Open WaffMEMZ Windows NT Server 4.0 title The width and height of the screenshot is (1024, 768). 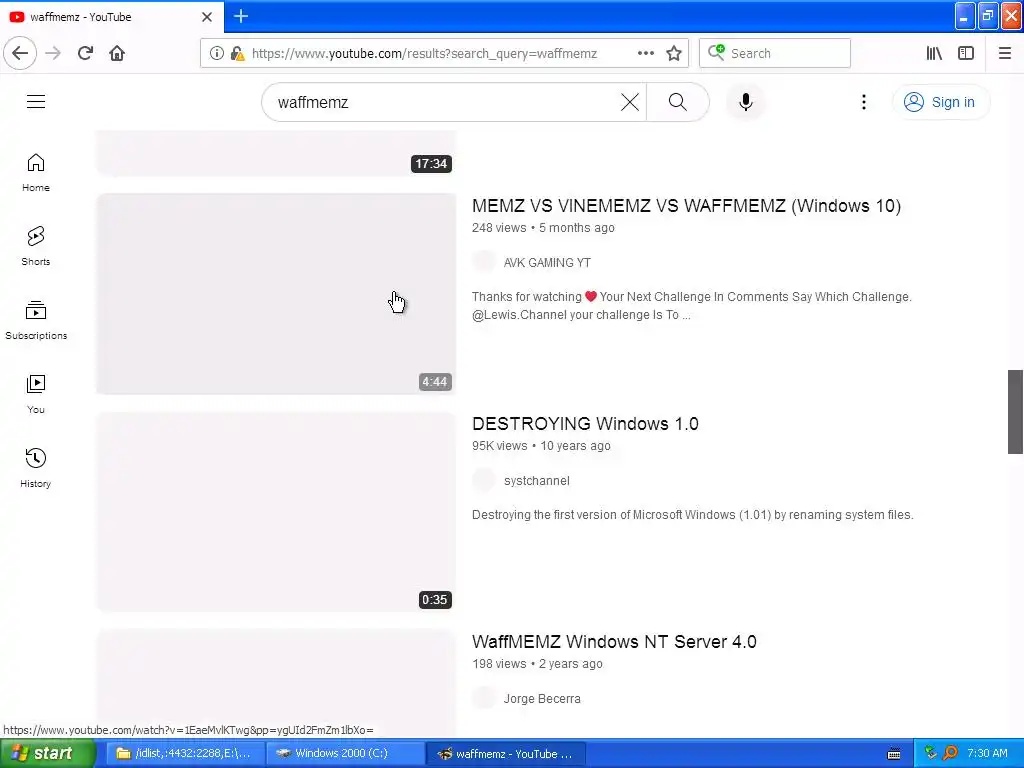point(614,641)
